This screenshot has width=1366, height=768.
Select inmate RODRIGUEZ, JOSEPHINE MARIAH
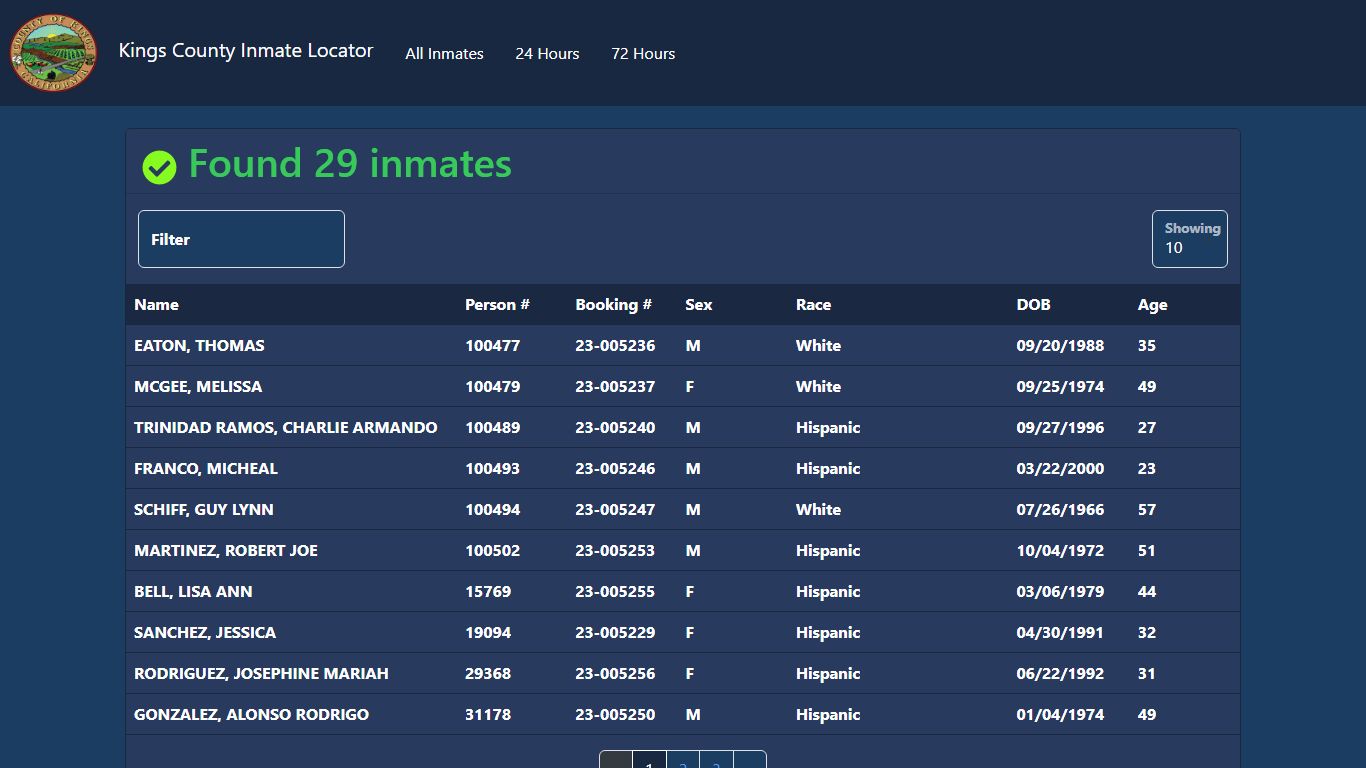pyautogui.click(x=261, y=674)
